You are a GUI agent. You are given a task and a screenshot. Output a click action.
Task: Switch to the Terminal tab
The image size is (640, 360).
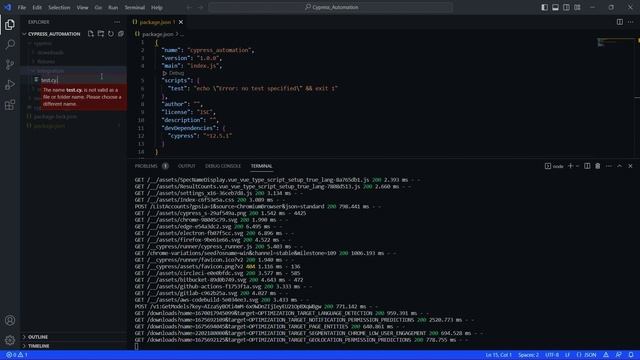click(x=262, y=166)
